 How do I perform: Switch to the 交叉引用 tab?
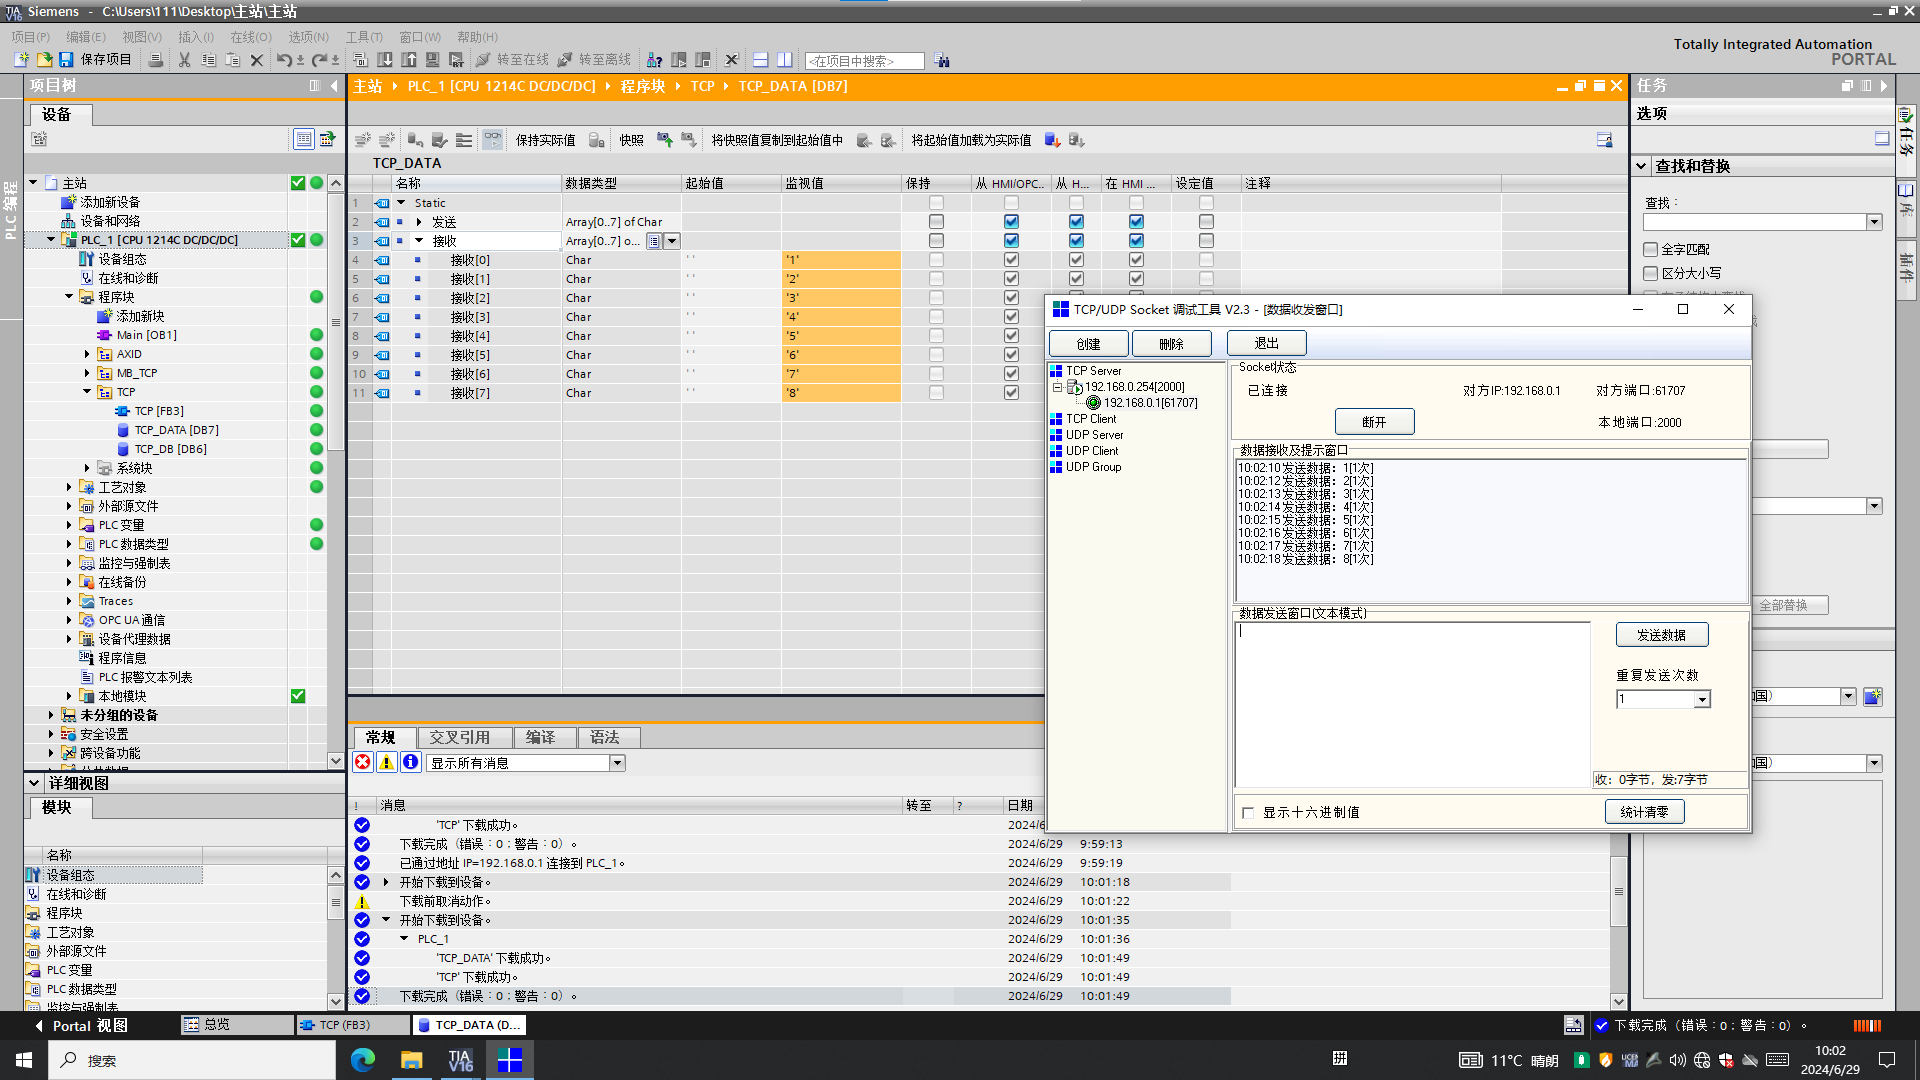click(459, 737)
